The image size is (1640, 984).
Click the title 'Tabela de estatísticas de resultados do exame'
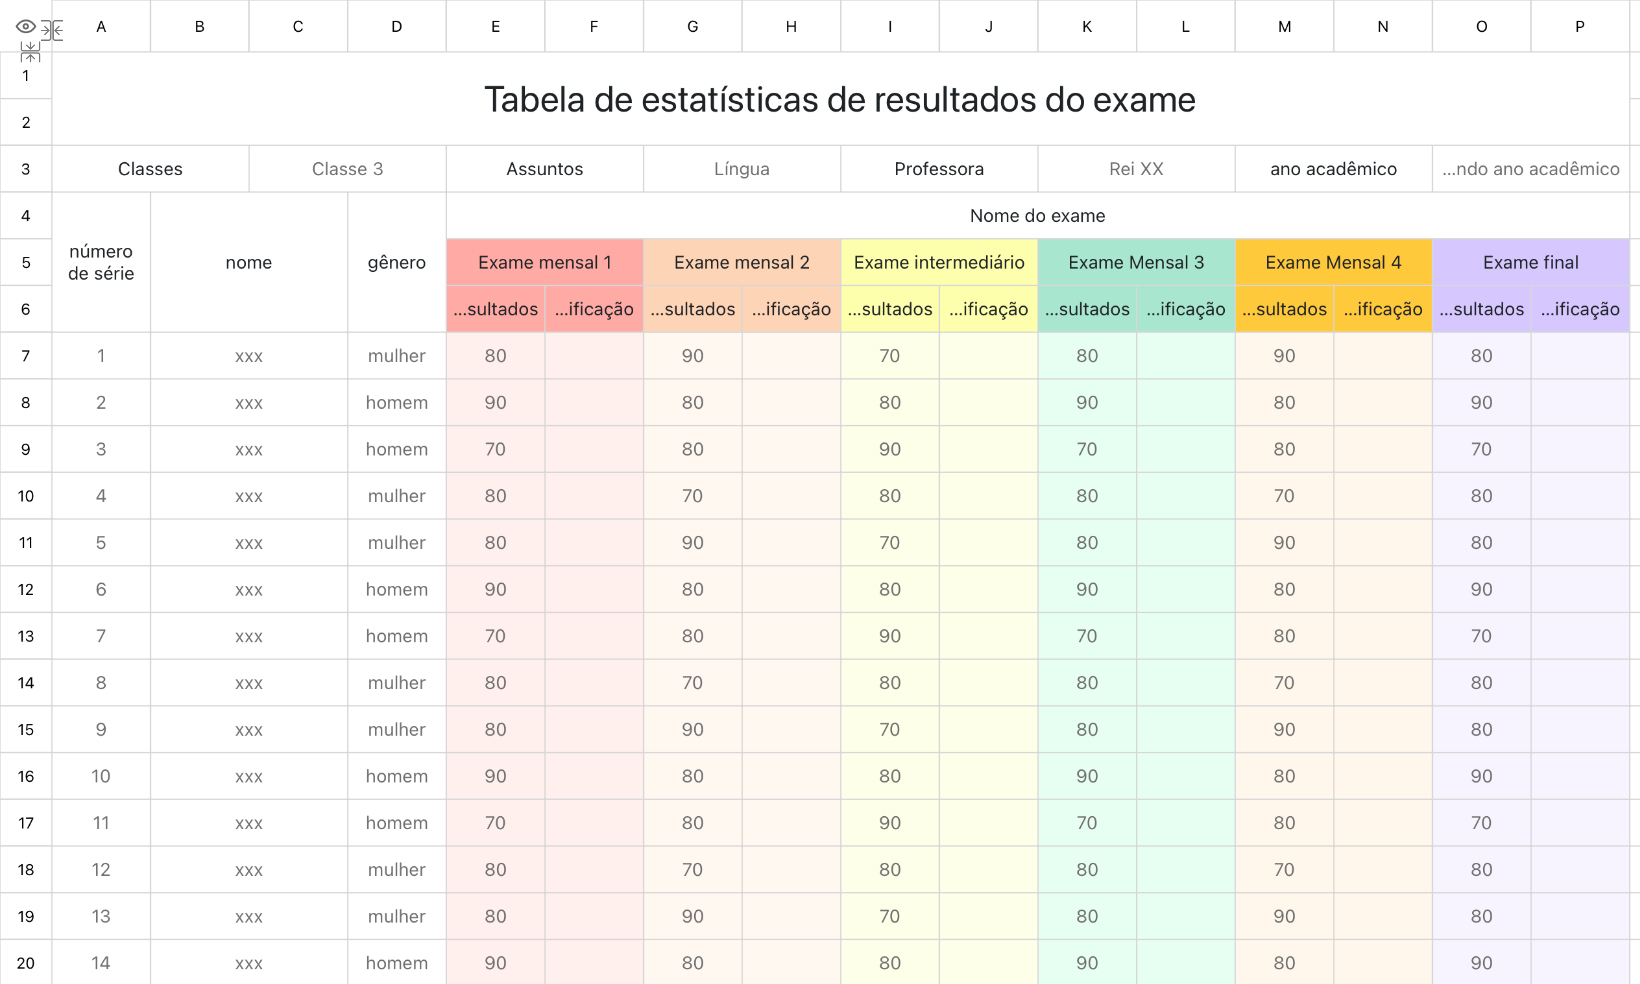point(840,99)
